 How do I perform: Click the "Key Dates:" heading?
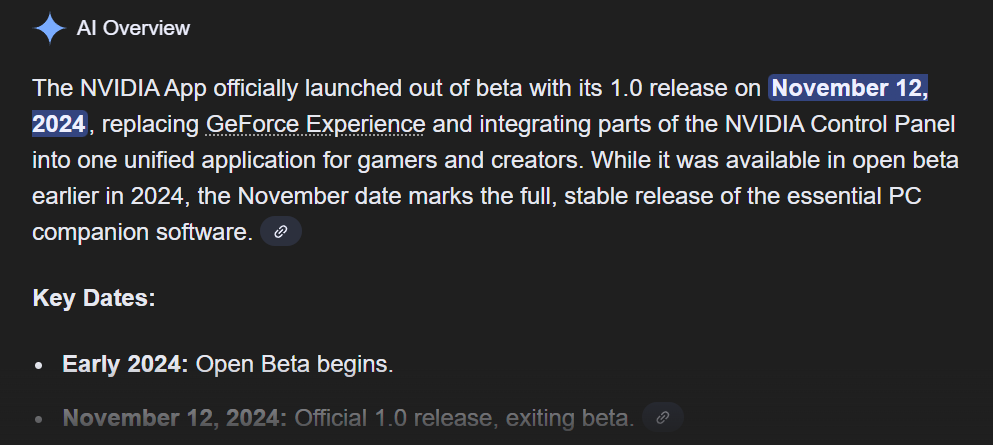click(x=94, y=299)
